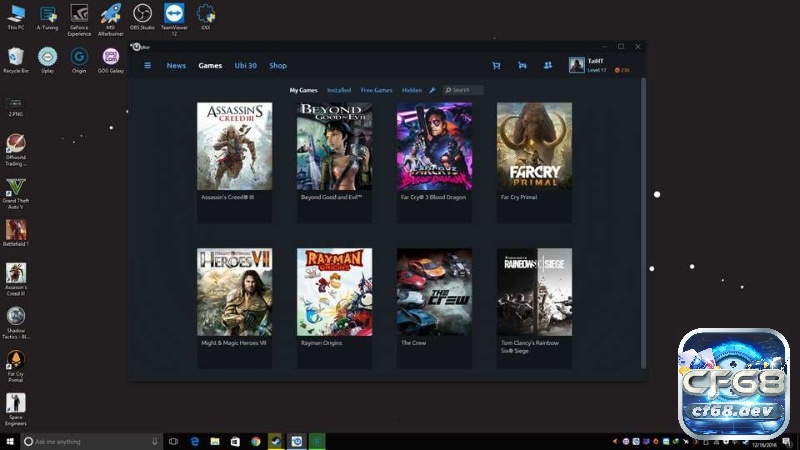Click the games view wrench settings icon
Screen dimensions: 800x450
pyautogui.click(x=432, y=90)
